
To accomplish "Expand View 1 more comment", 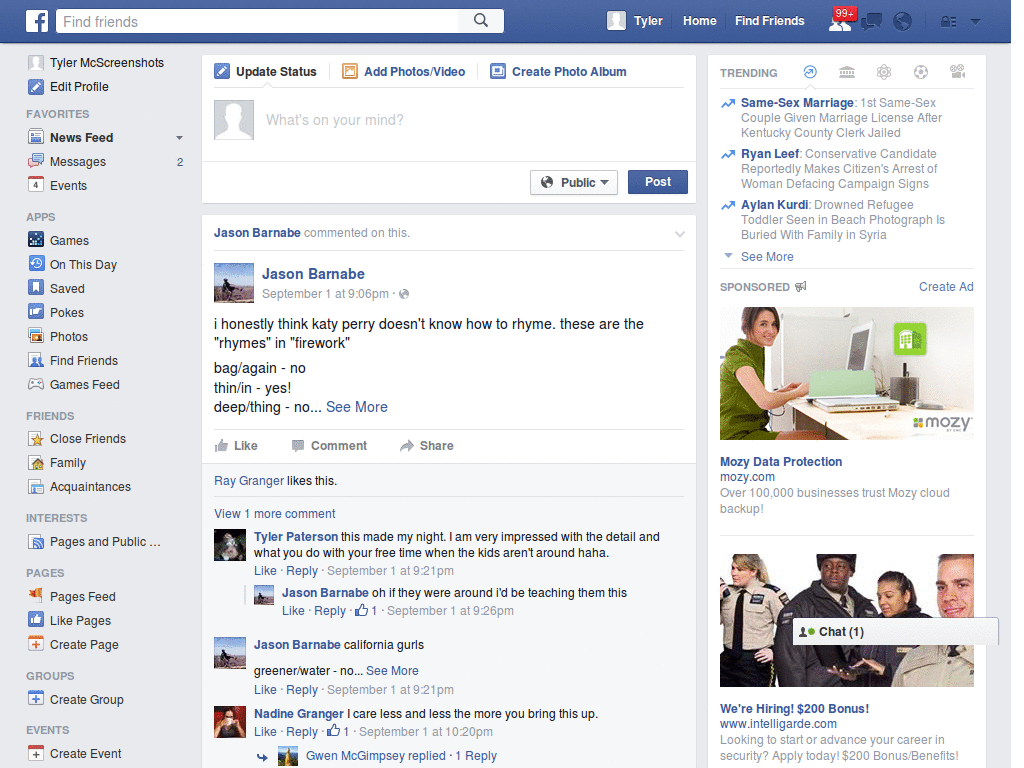I will click(x=274, y=514).
